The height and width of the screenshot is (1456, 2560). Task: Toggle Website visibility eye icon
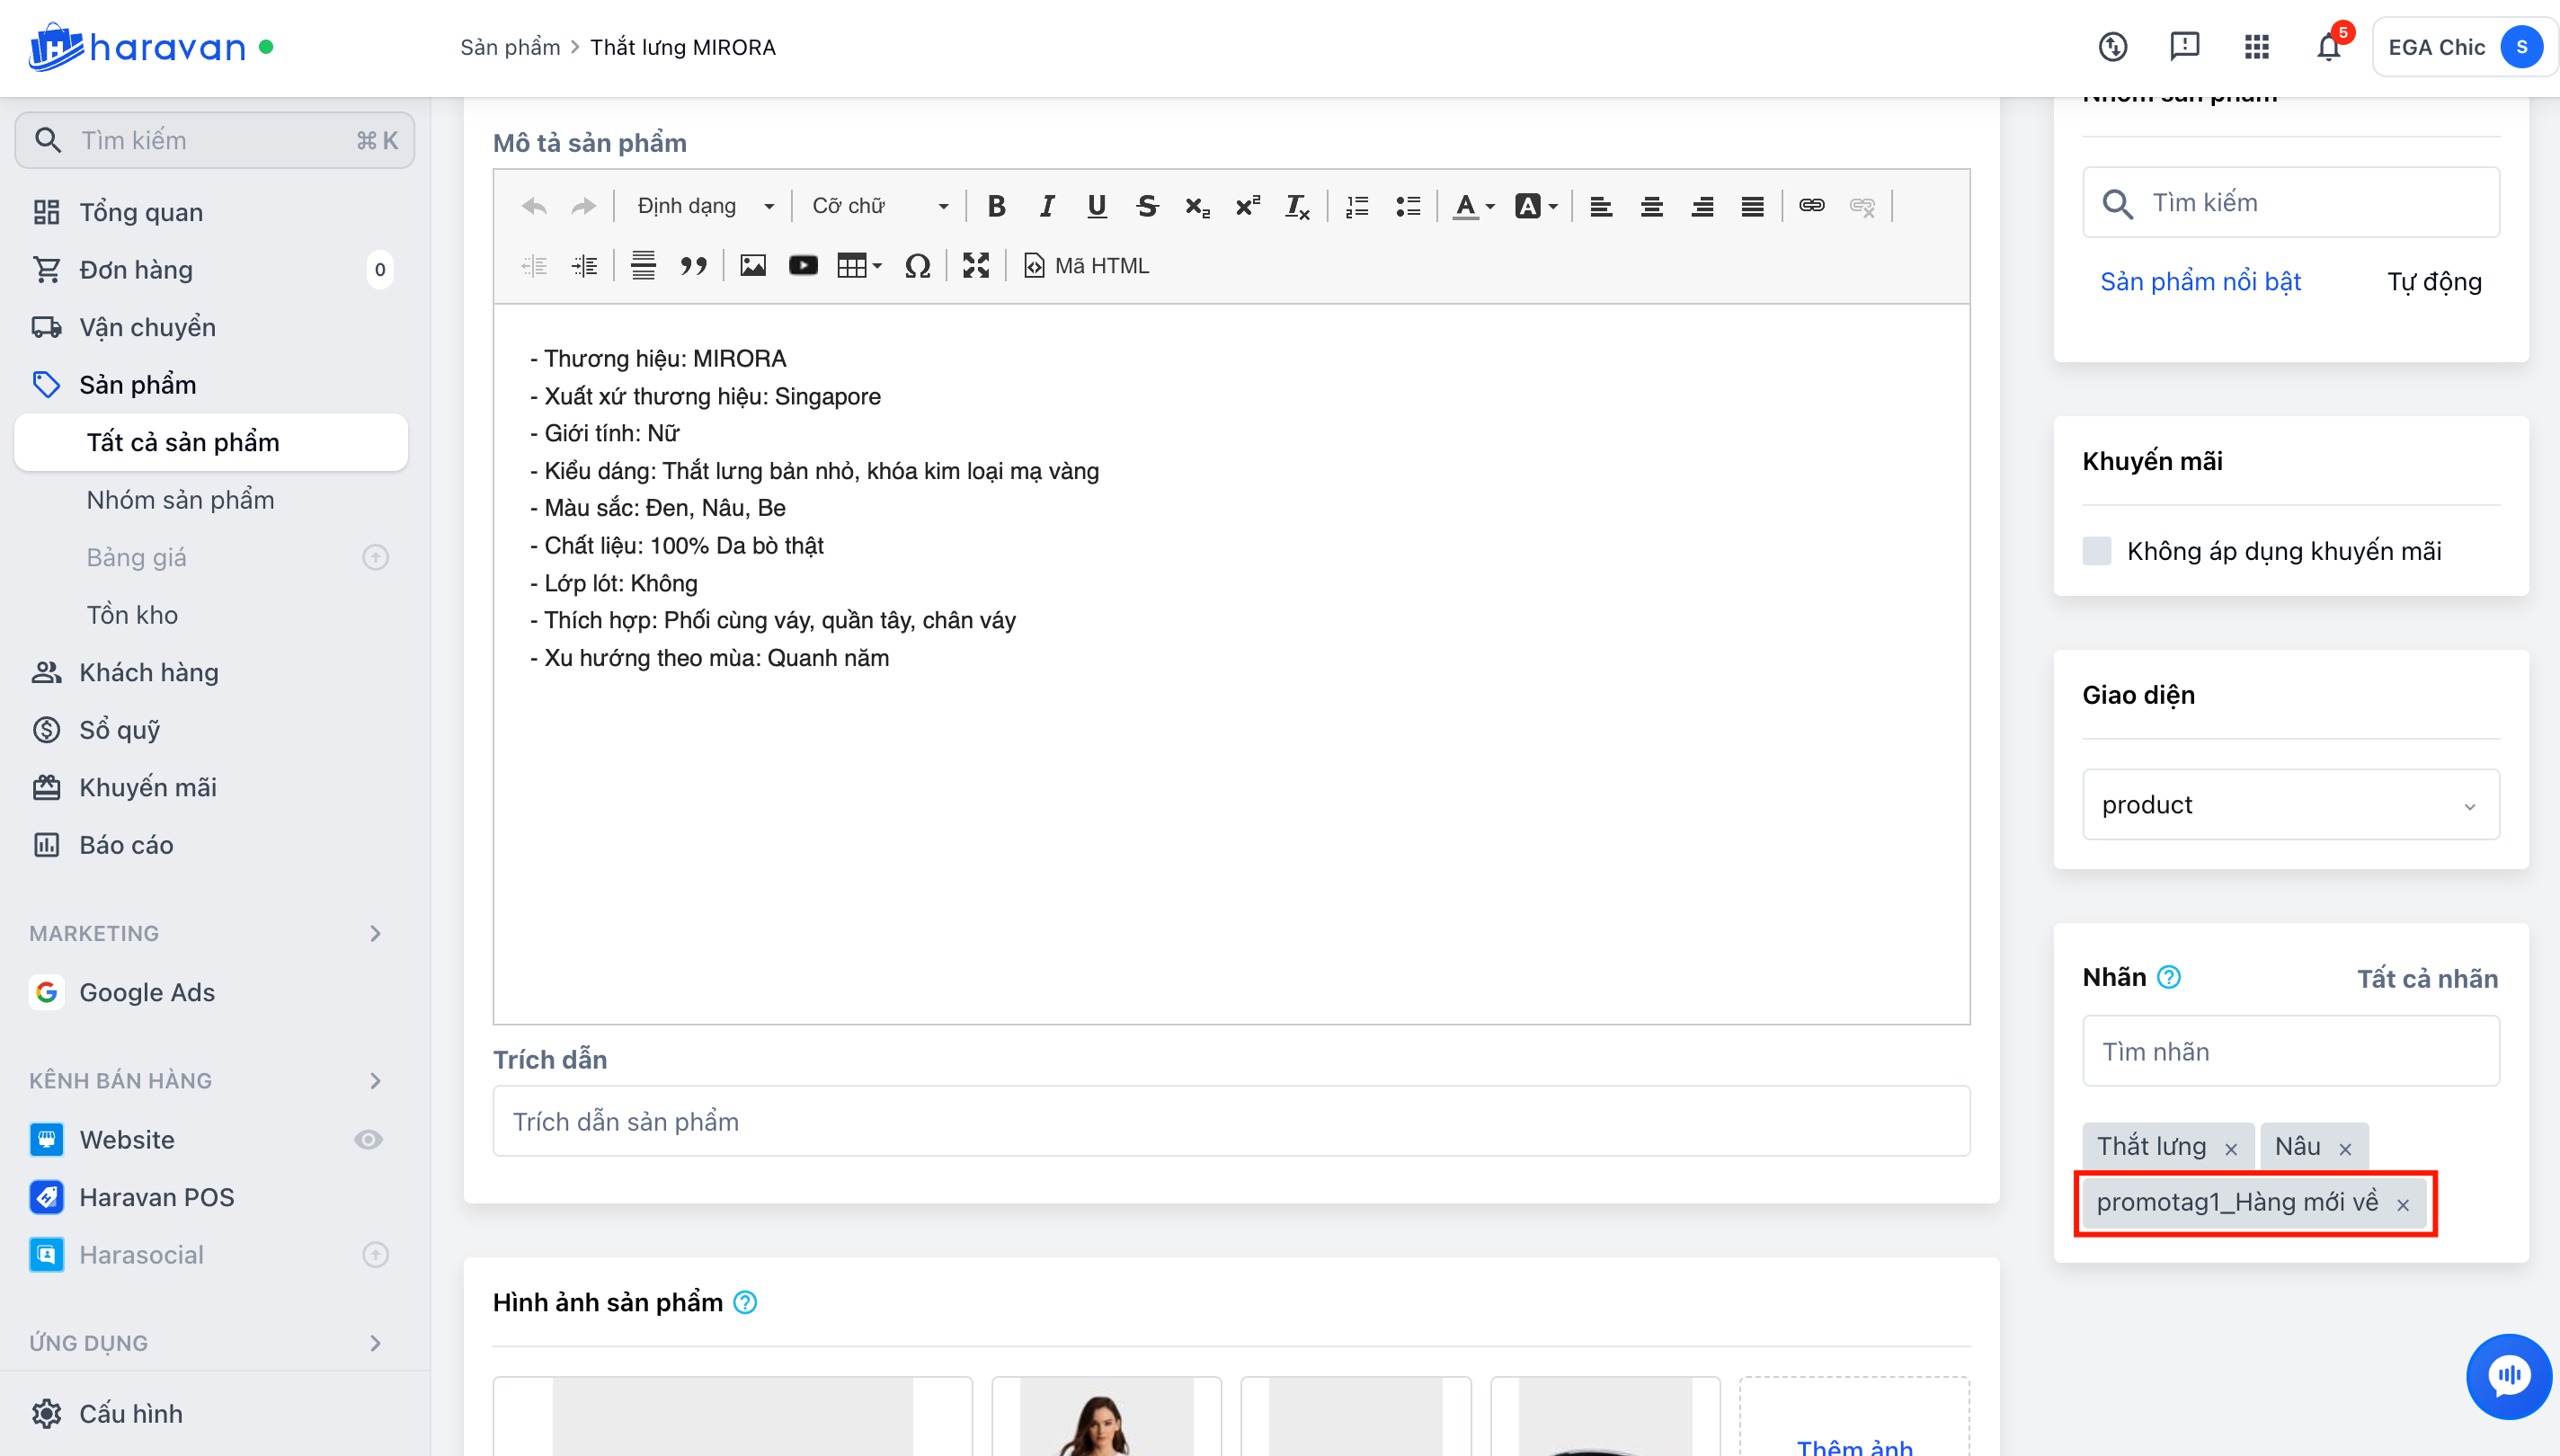368,1140
